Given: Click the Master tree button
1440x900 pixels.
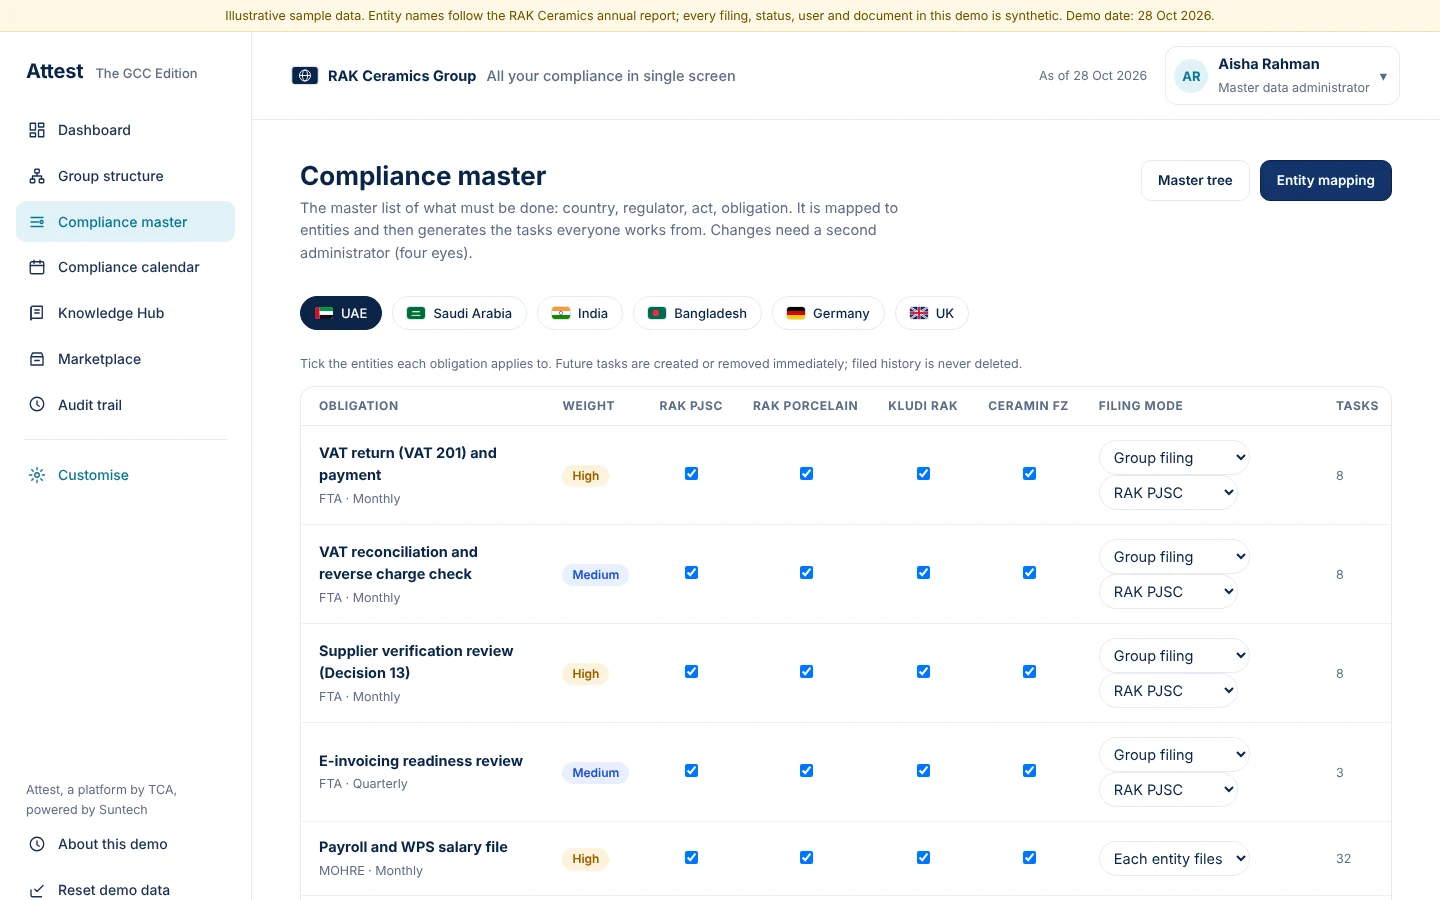Looking at the screenshot, I should click(1195, 181).
